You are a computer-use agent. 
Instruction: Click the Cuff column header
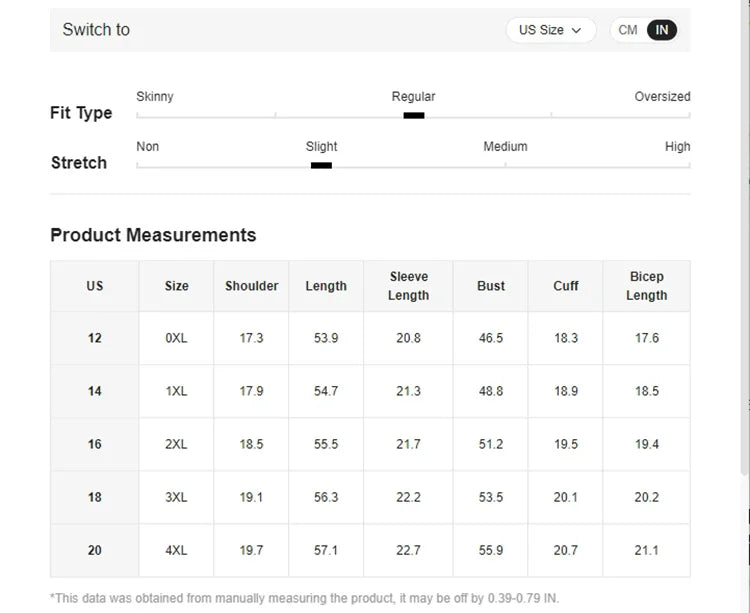point(566,286)
